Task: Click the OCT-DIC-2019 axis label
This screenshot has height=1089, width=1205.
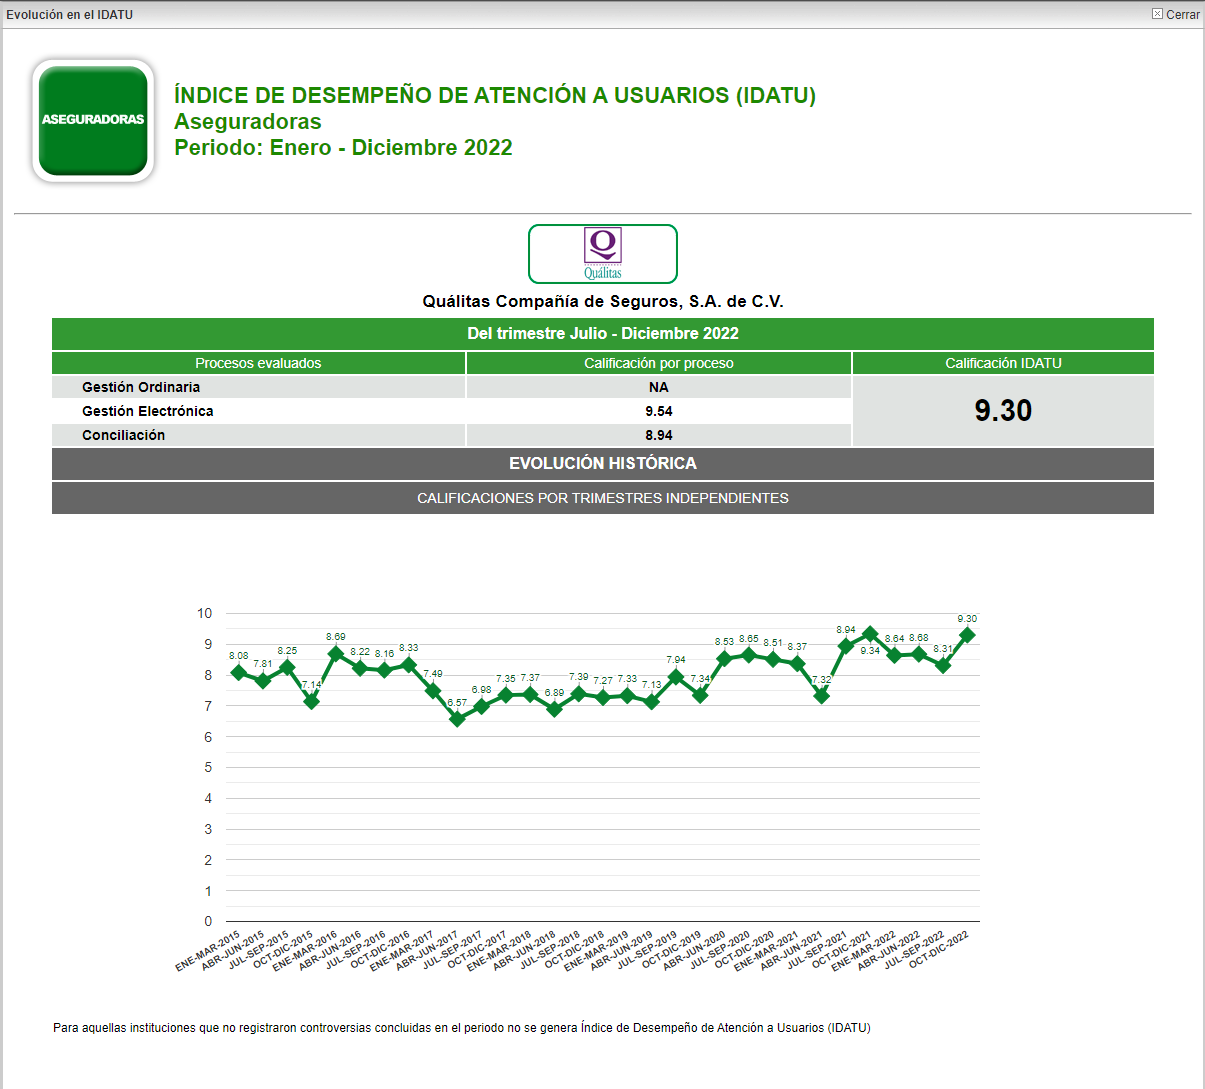Action: (x=671, y=951)
